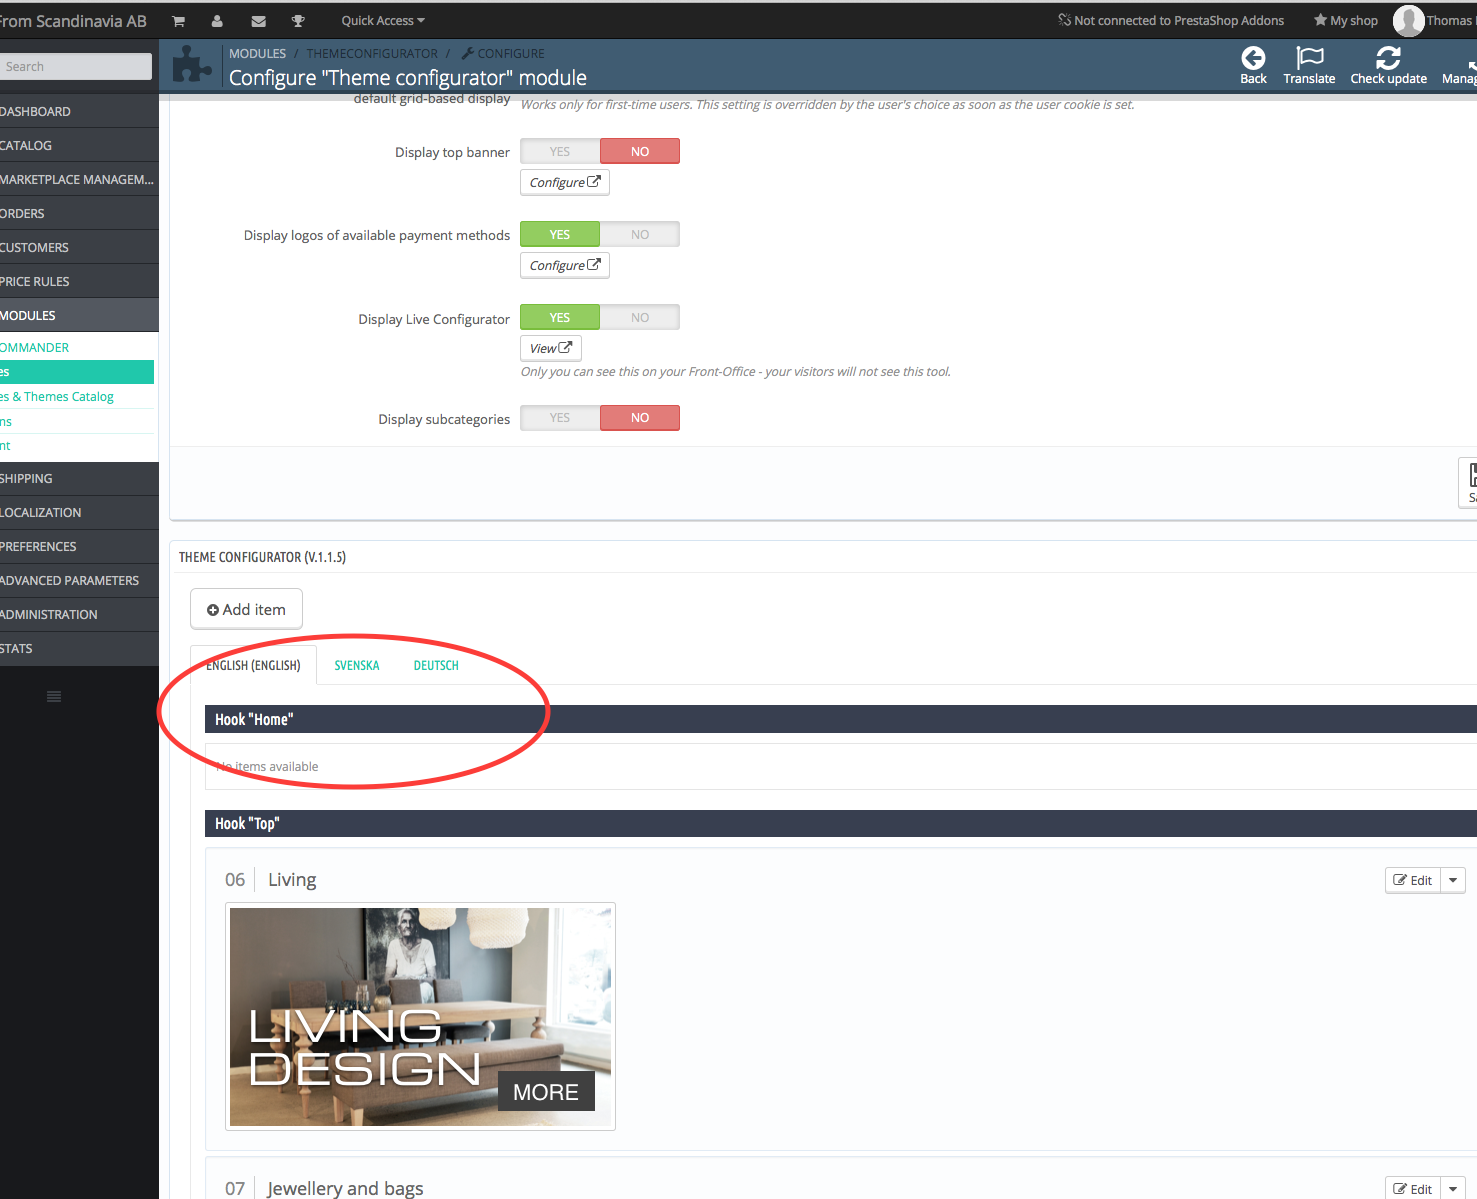Edit the Jewellery and bags item
This screenshot has width=1477, height=1199.
(x=1413, y=1189)
